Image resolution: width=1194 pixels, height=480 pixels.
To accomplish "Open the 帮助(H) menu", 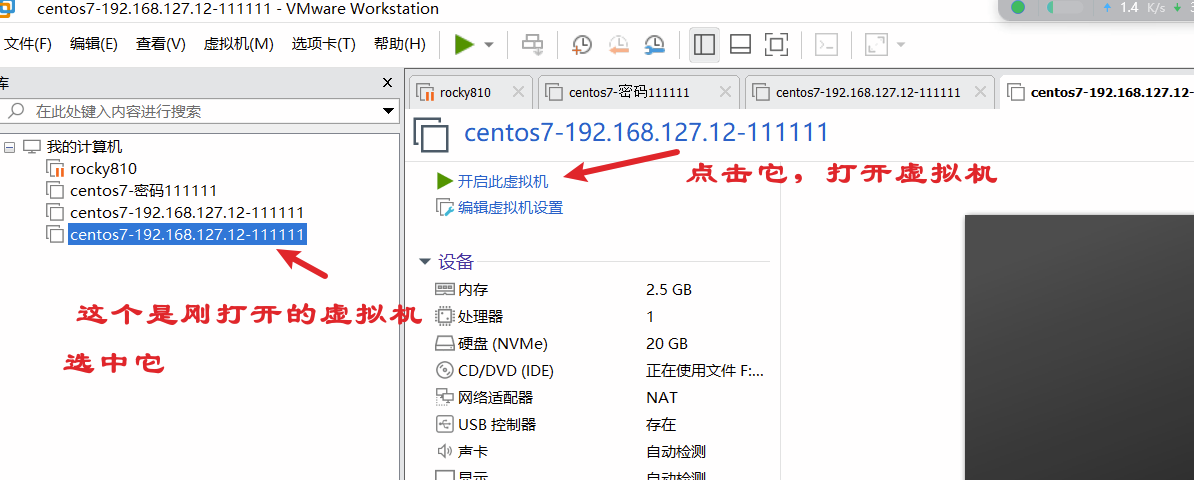I will click(400, 44).
